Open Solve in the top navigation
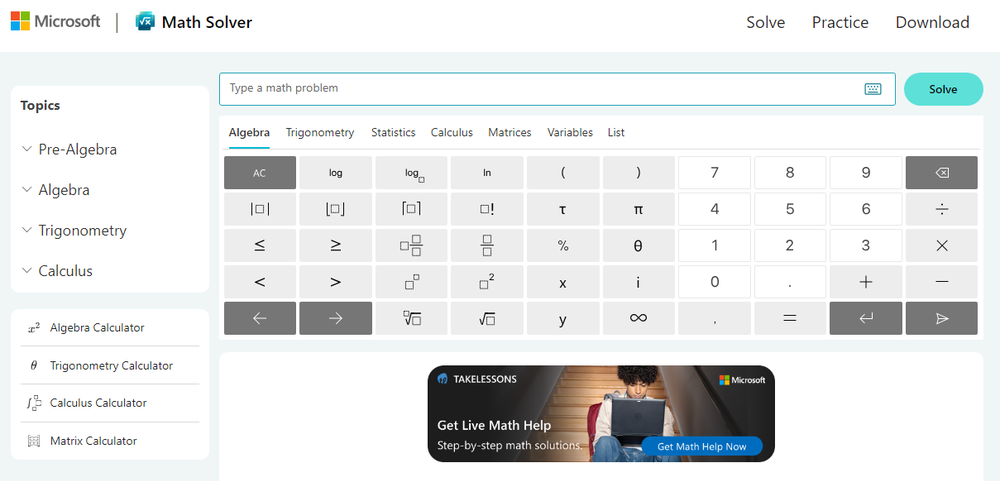 [x=765, y=22]
